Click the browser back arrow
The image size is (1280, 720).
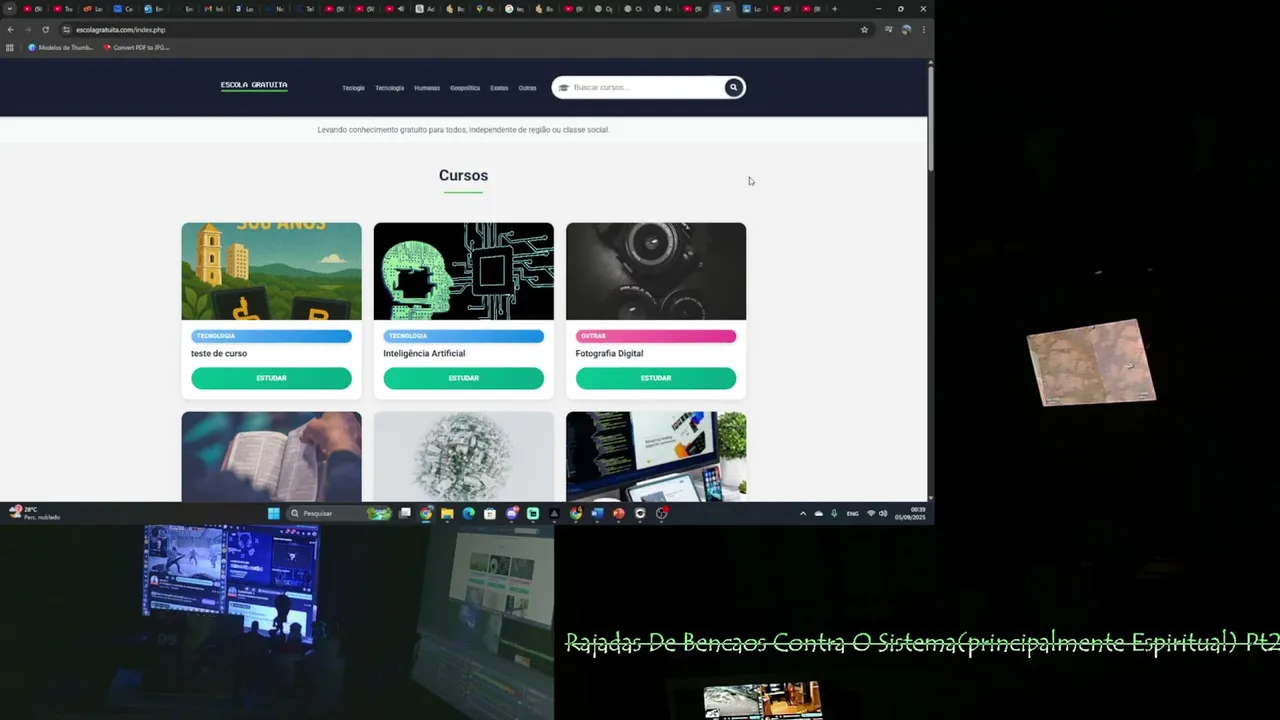pyautogui.click(x=10, y=29)
